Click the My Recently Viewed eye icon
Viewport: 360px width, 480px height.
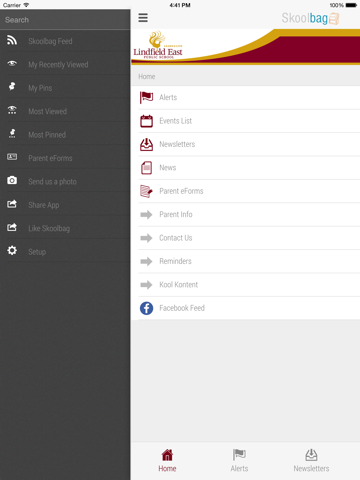12,63
